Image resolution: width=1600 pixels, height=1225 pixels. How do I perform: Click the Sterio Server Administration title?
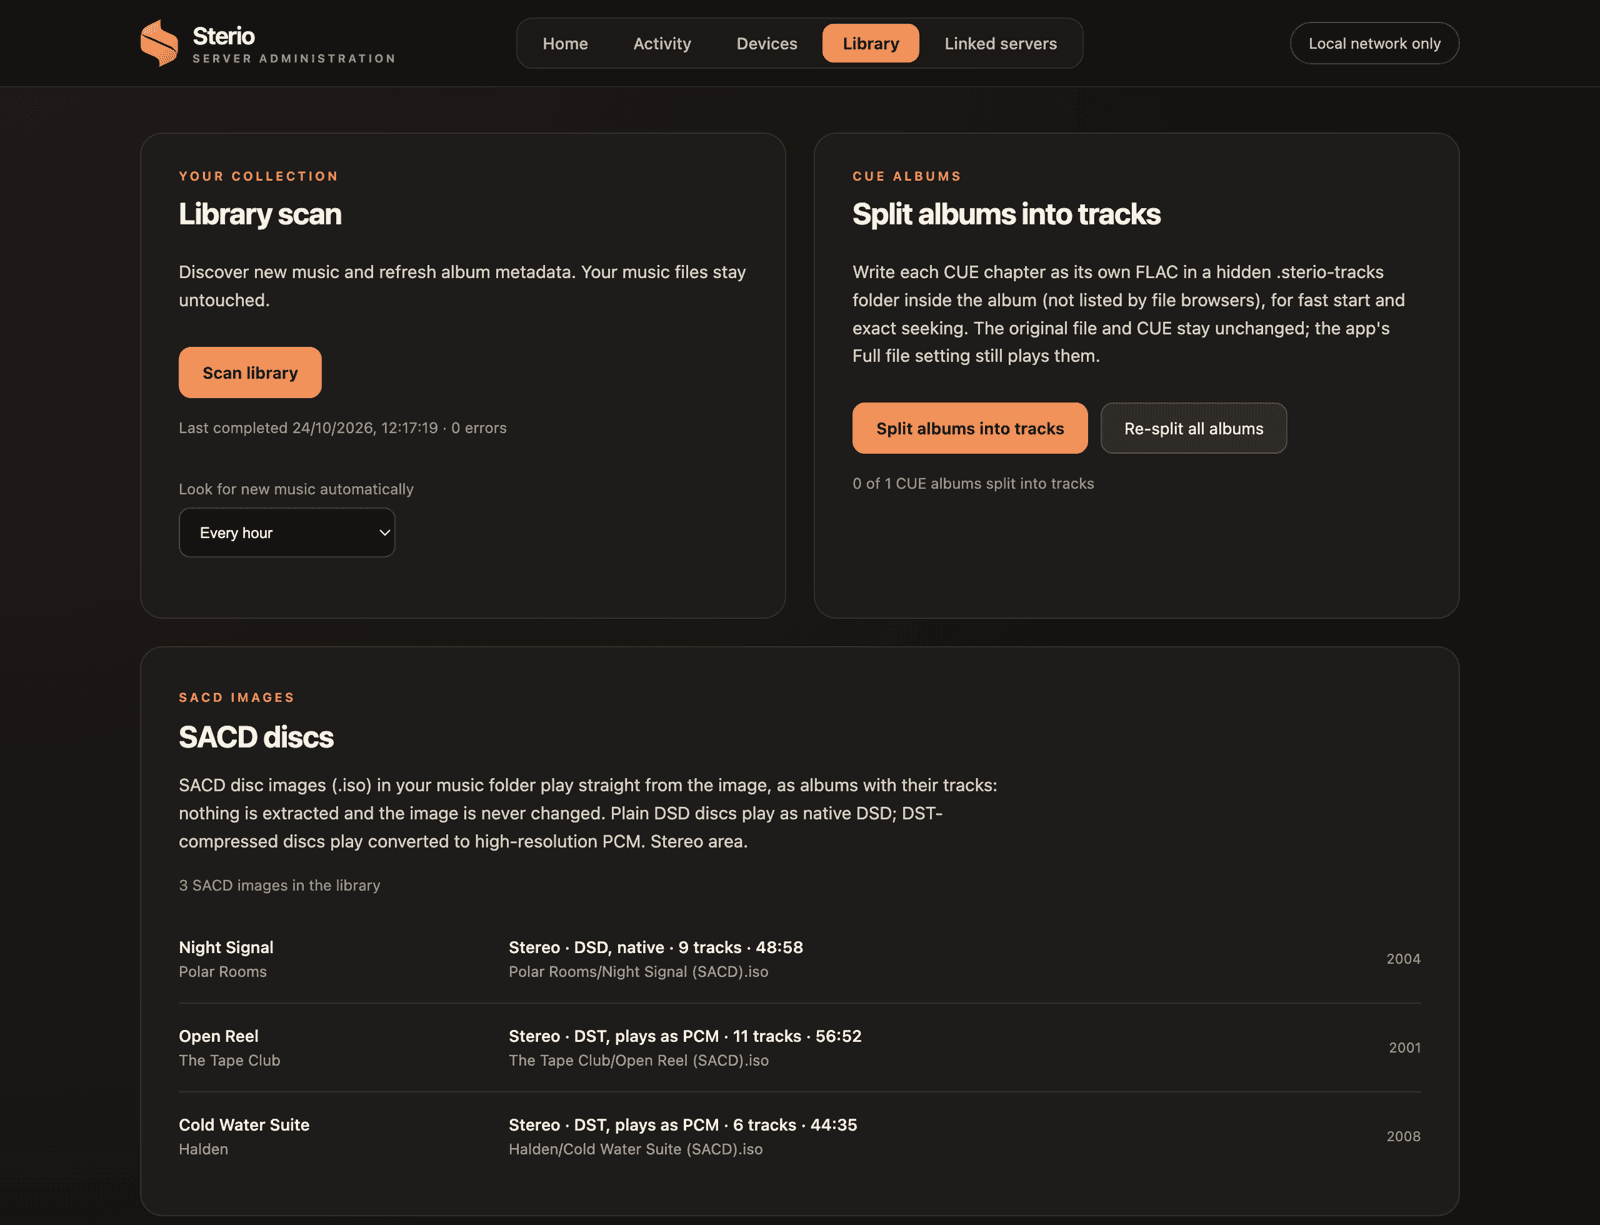click(x=293, y=44)
